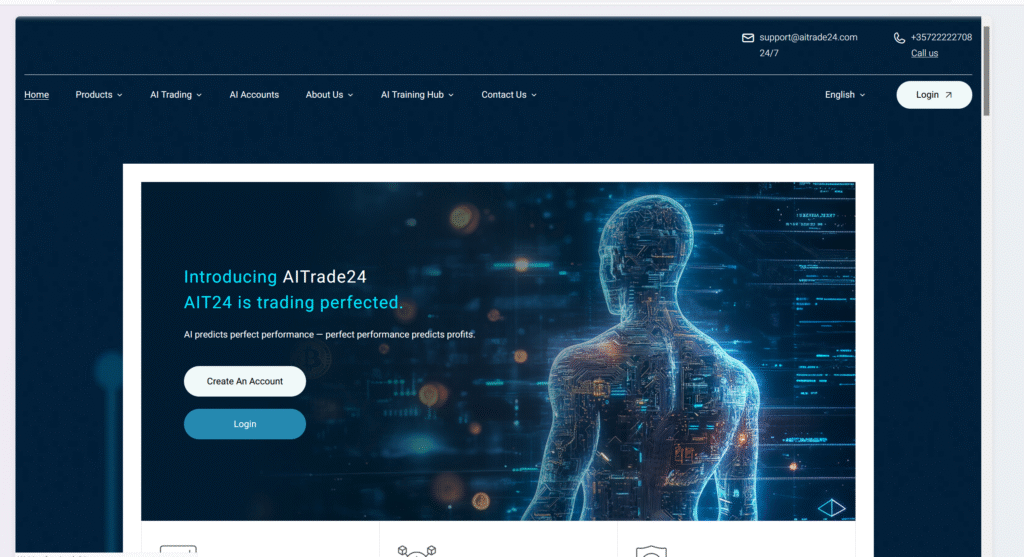Click the envelope email icon in header
The height and width of the screenshot is (557, 1024).
pos(748,38)
